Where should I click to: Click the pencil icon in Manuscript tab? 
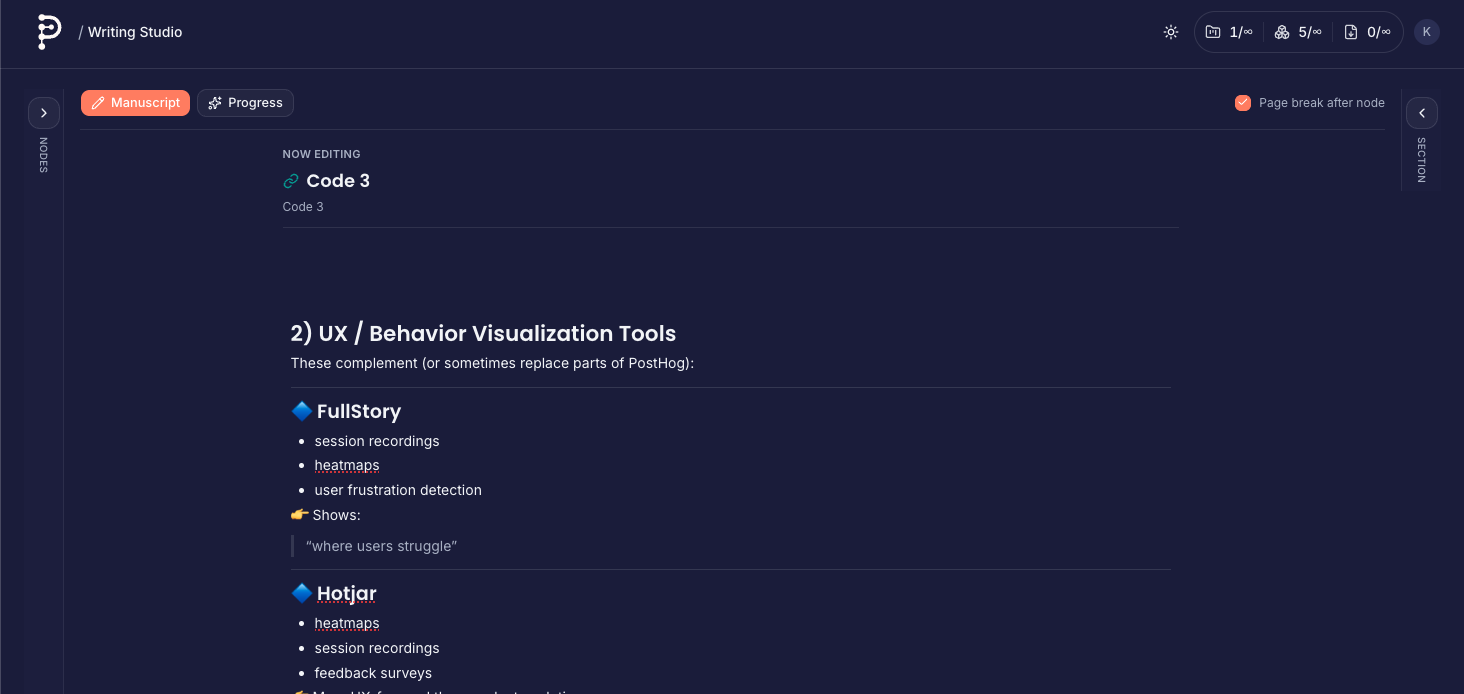[x=98, y=103]
